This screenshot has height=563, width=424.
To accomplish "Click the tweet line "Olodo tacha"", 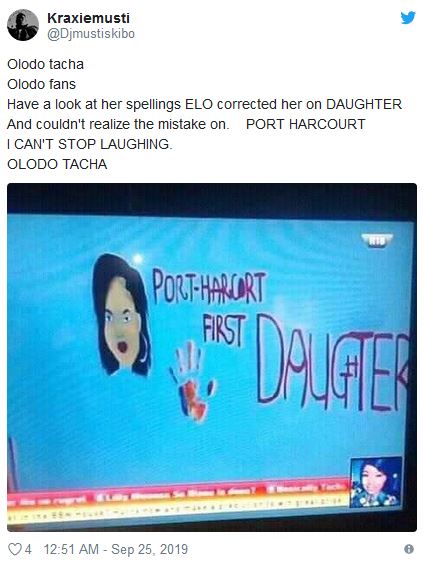I will (x=45, y=64).
